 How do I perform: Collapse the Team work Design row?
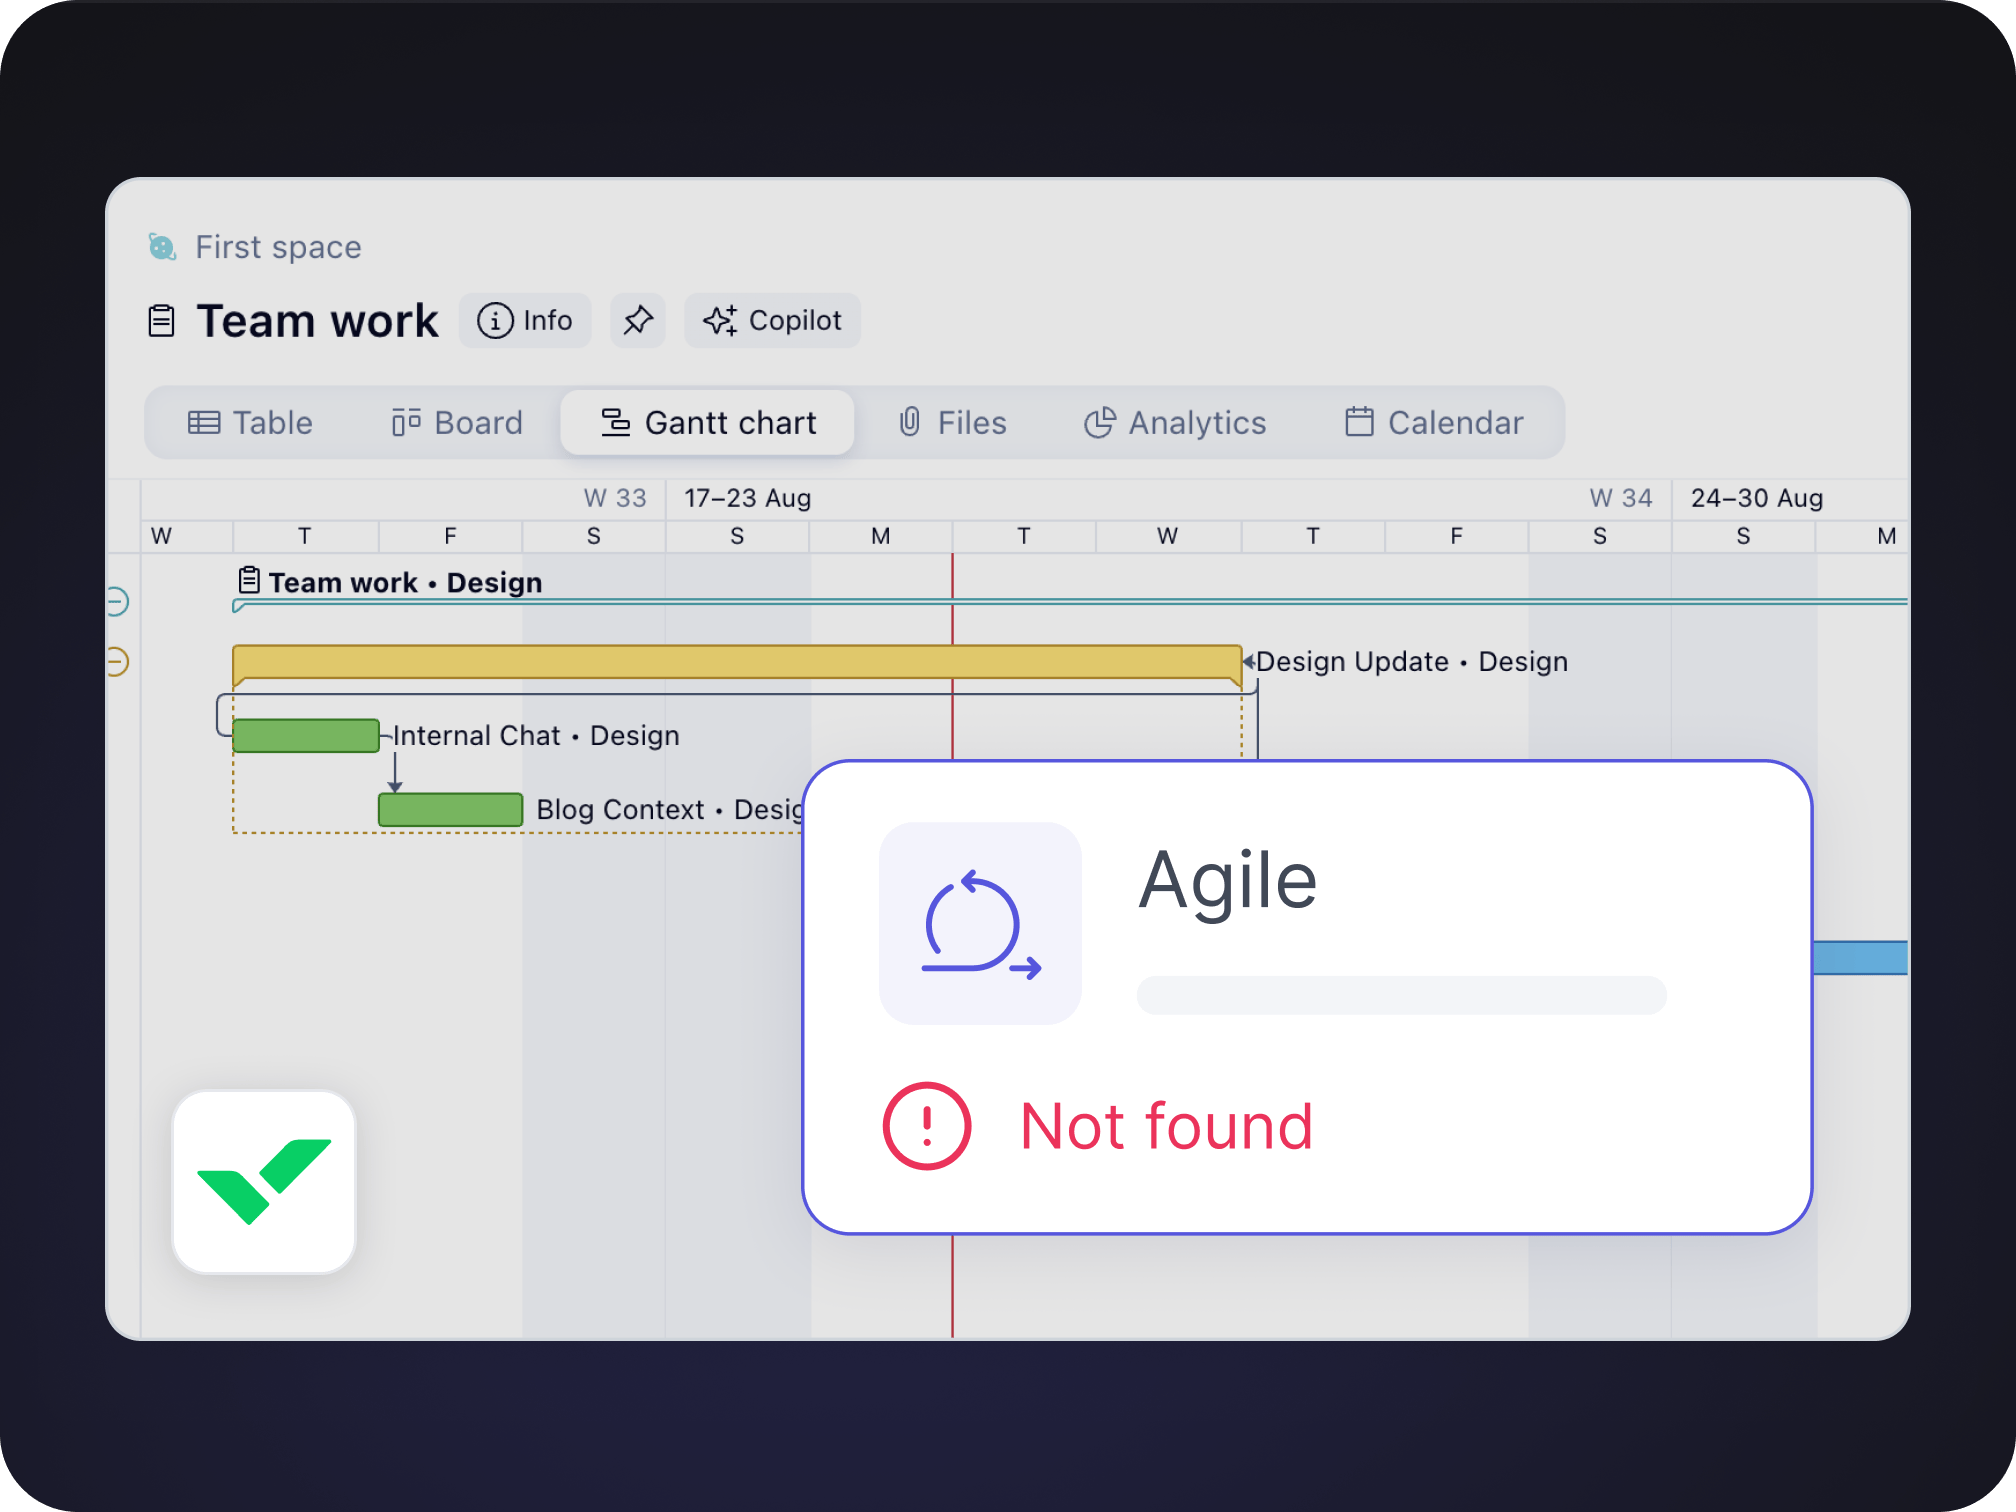[x=117, y=601]
